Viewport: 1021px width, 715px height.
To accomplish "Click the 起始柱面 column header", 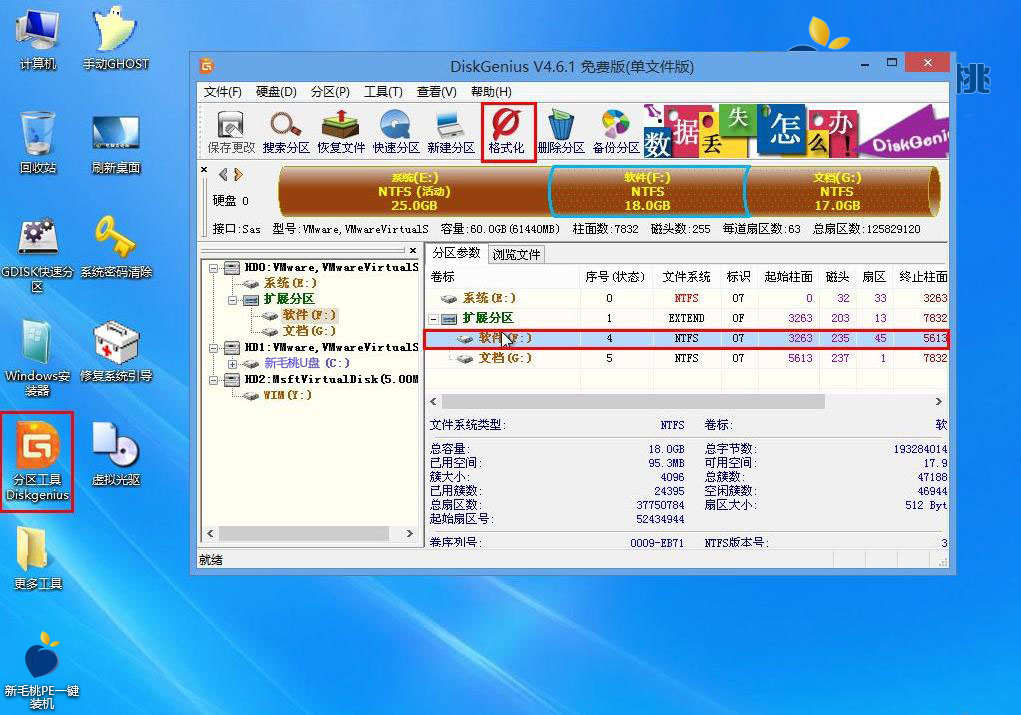I will [x=788, y=277].
